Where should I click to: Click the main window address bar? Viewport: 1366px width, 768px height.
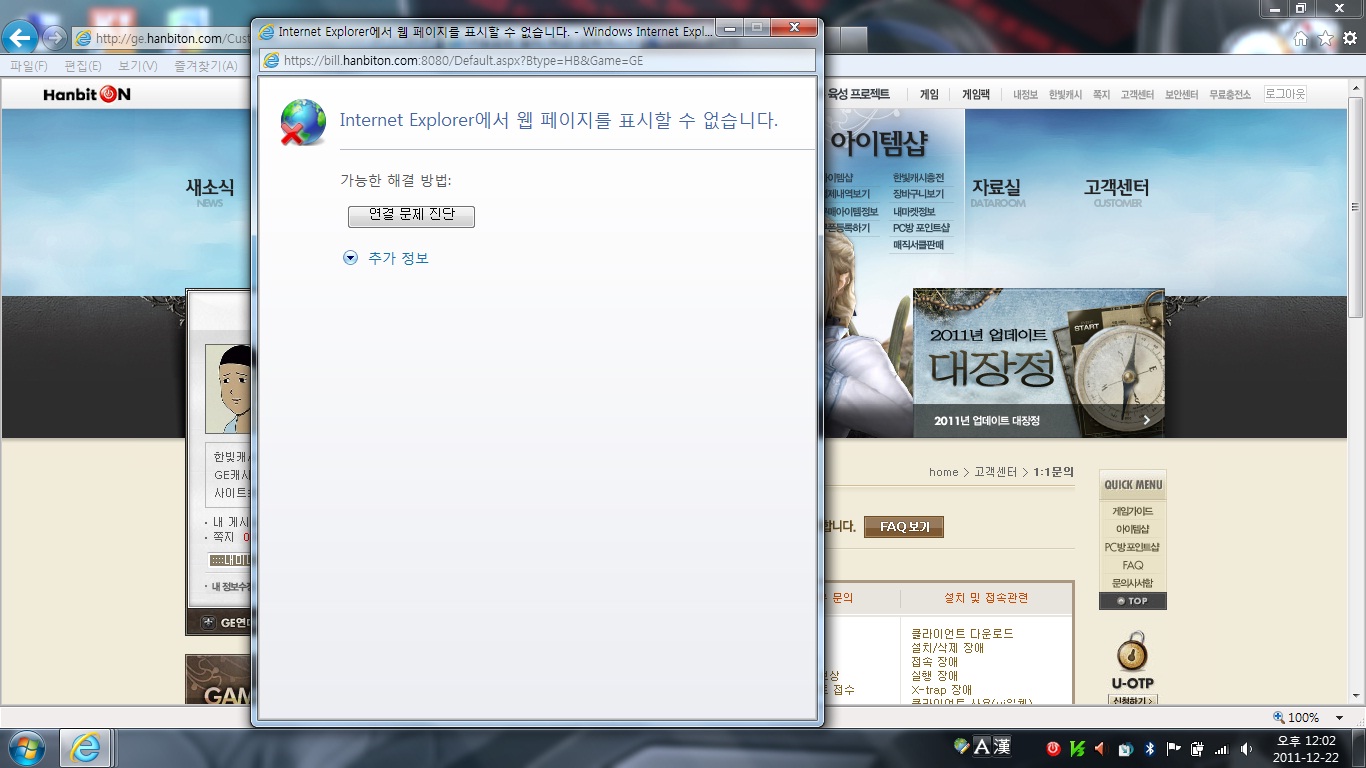pyautogui.click(x=160, y=38)
